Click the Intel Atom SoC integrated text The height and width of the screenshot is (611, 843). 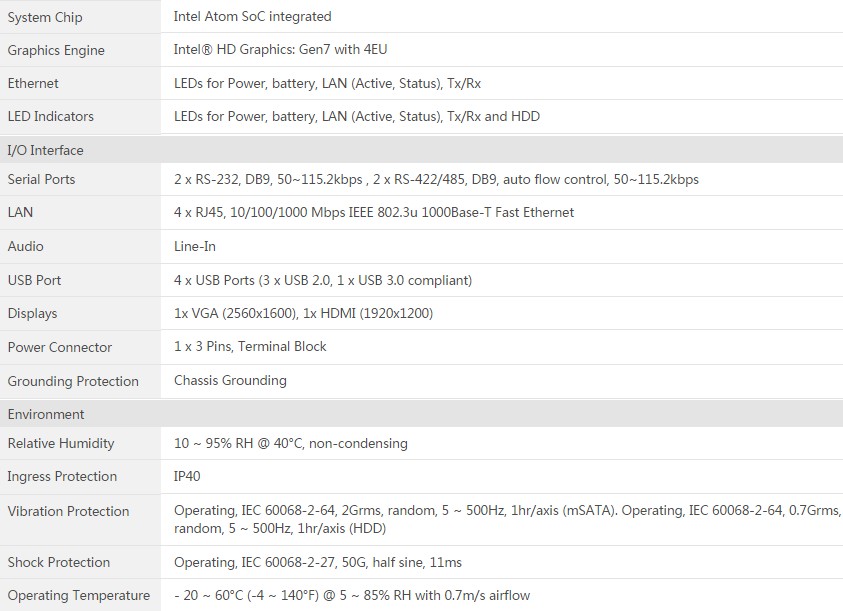pos(252,17)
